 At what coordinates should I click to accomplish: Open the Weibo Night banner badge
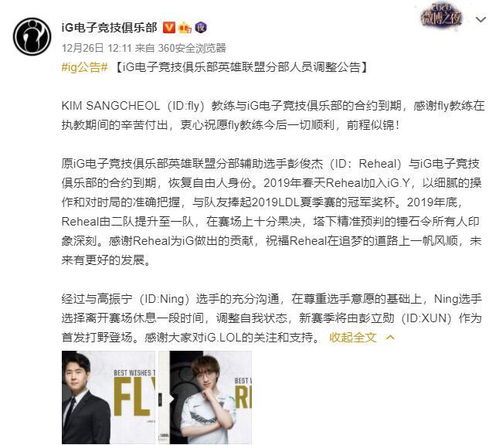click(x=441, y=16)
